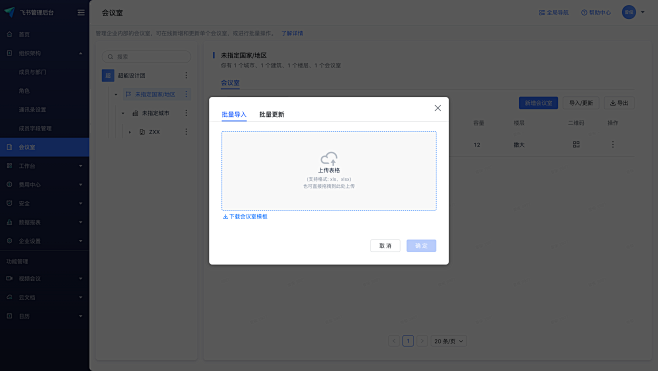Image resolution: width=658 pixels, height=371 pixels.
Task: Click the Feishu paper-plane logo
Action: tap(10, 12)
